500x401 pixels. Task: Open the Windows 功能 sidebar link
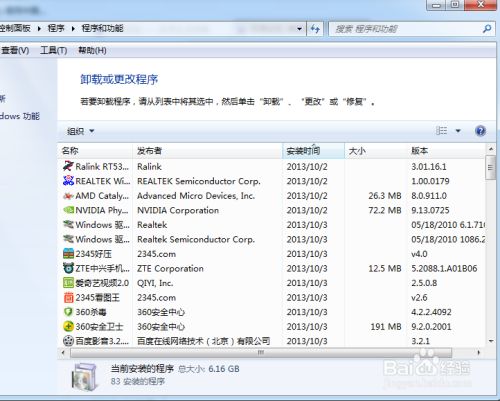(20, 116)
